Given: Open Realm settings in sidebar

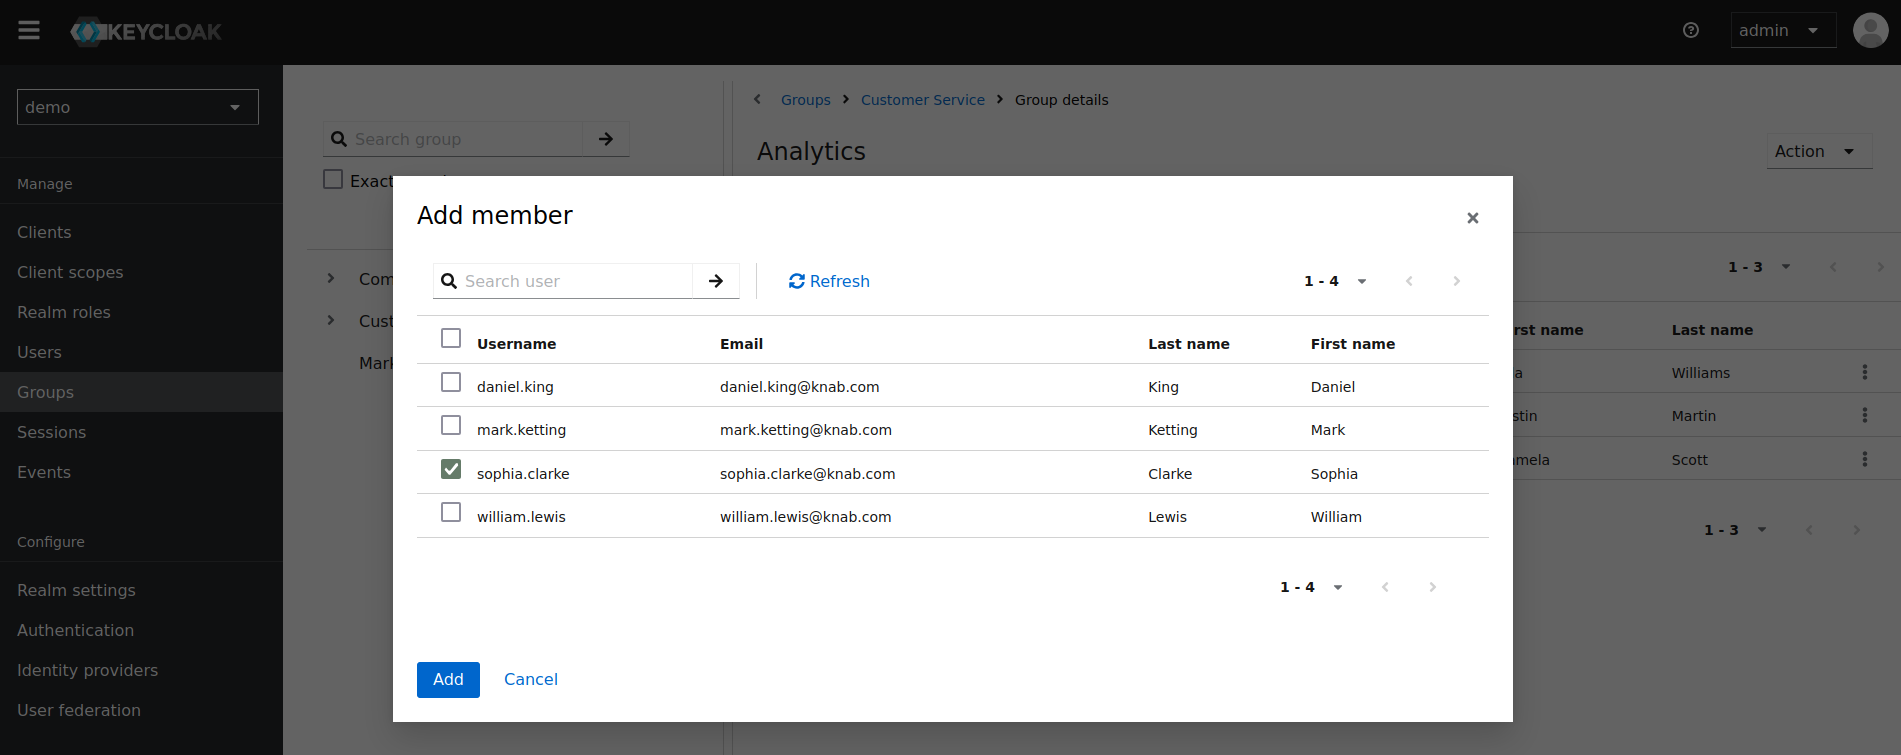Looking at the screenshot, I should (76, 590).
